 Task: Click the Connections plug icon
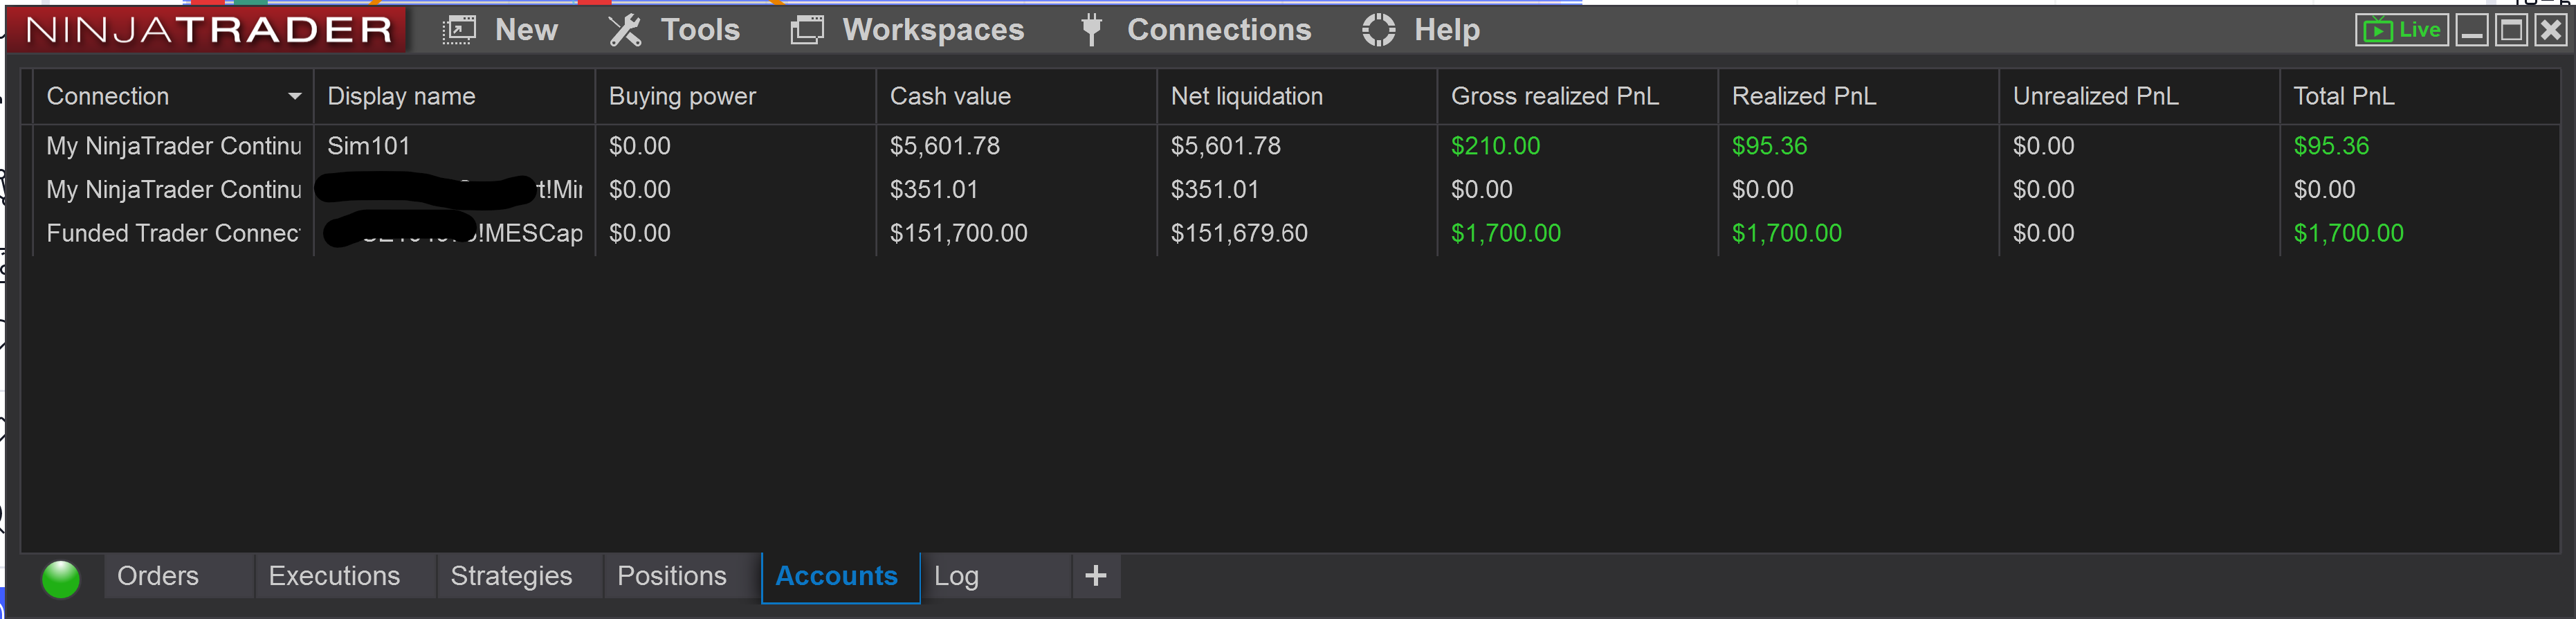coord(1091,30)
